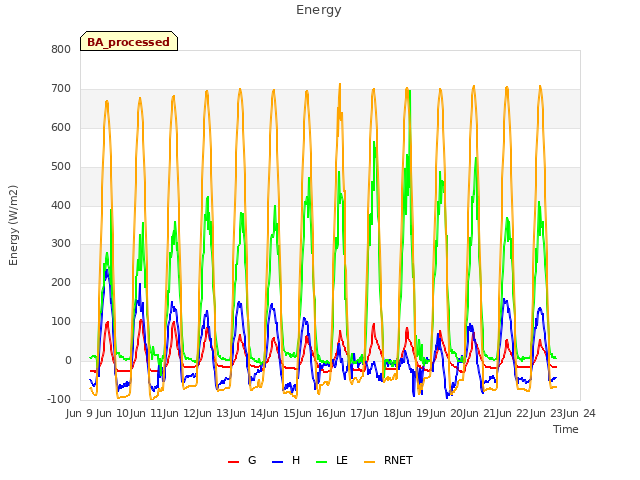
Task: Click the red G legend swatch
Action: pos(233,462)
